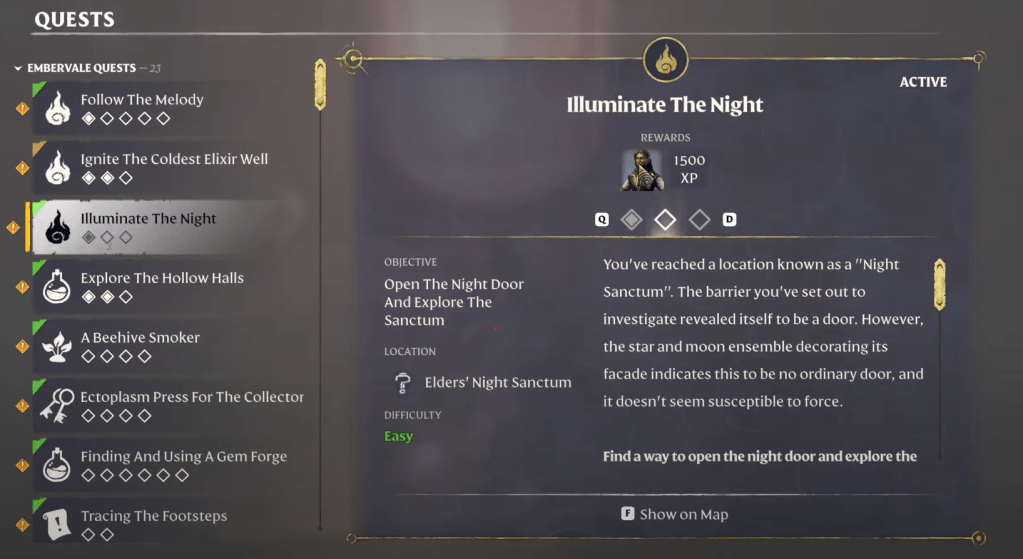Click the plant icon for A Beehive Smoker
This screenshot has width=1023, height=559.
tap(58, 346)
